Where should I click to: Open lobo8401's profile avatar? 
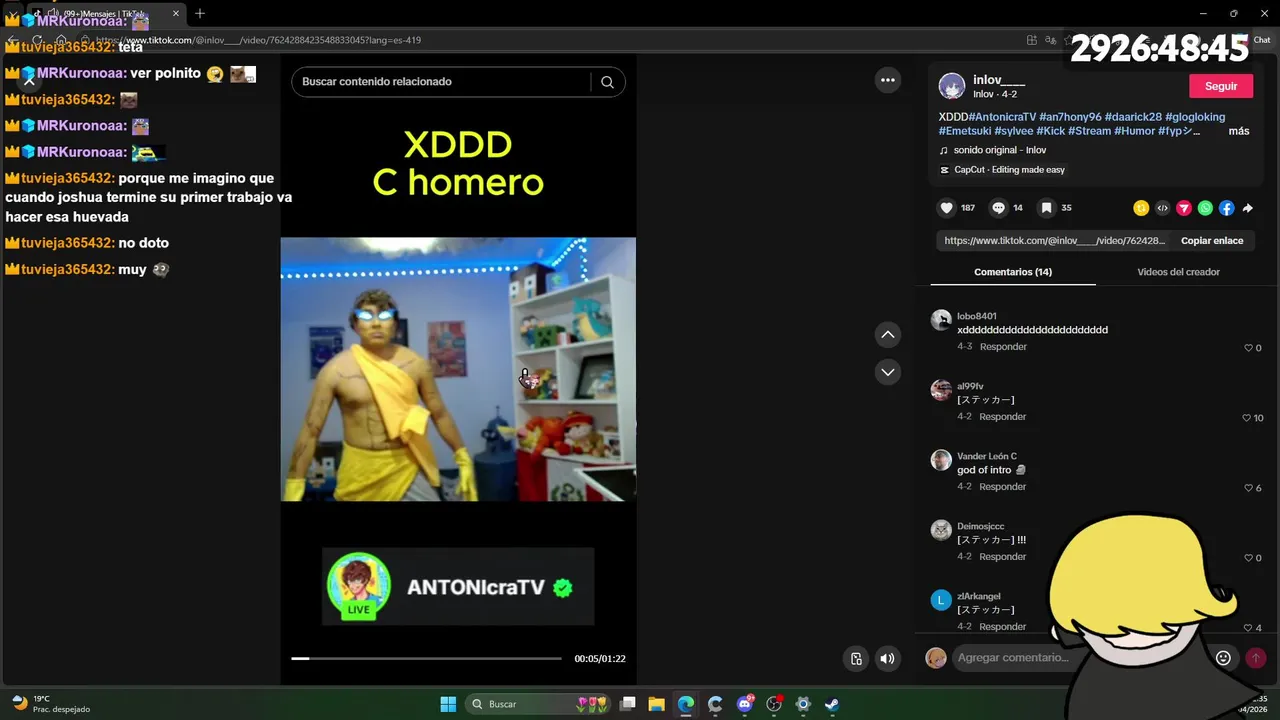click(941, 320)
